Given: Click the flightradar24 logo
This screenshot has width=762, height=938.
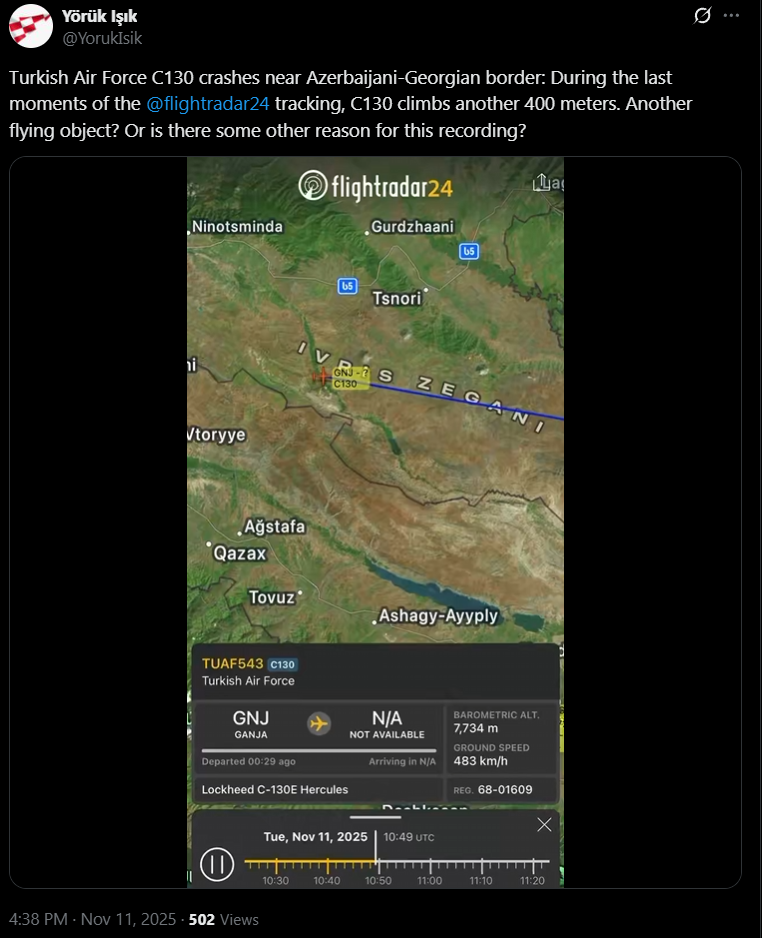Looking at the screenshot, I should [376, 186].
